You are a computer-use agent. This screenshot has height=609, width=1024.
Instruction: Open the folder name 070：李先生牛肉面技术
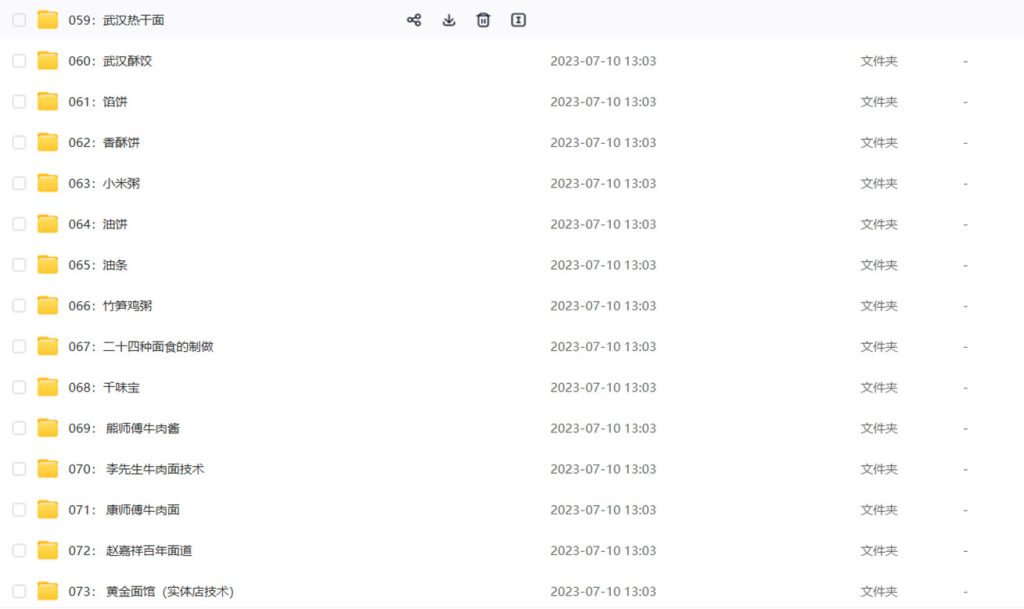tap(136, 469)
